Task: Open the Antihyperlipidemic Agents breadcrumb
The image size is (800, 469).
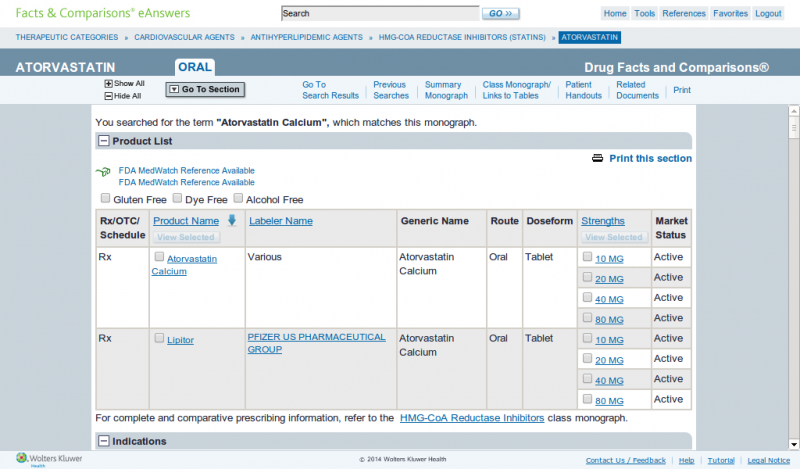Action: (306, 37)
